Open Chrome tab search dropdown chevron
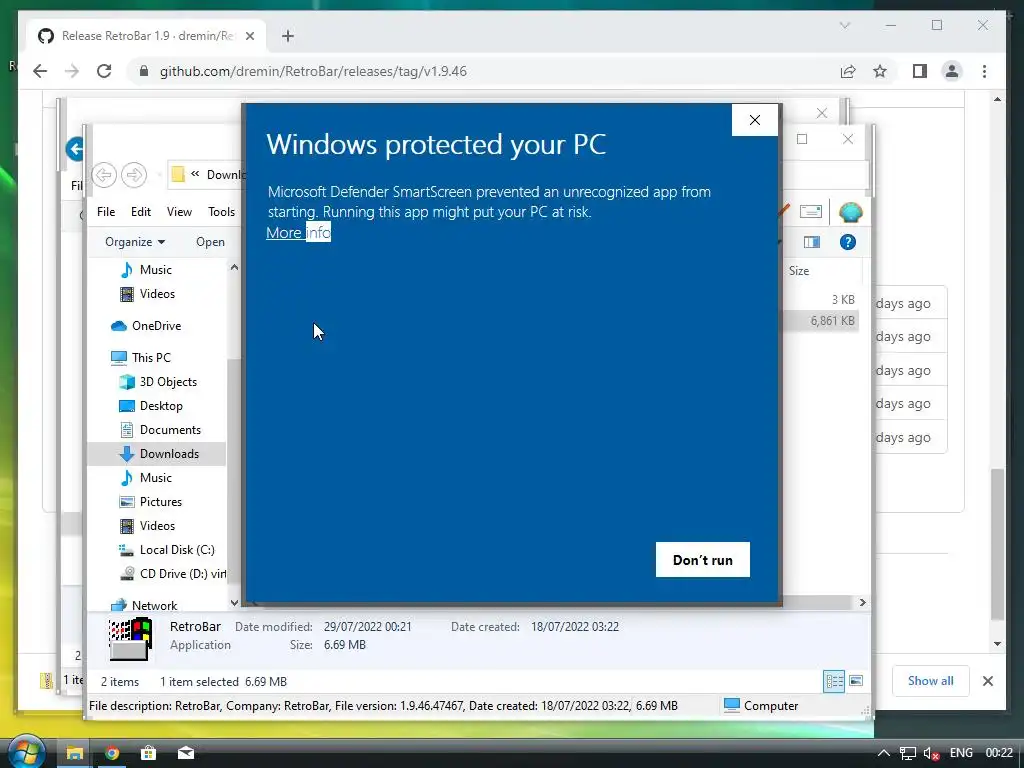This screenshot has height=768, width=1024. (x=844, y=25)
